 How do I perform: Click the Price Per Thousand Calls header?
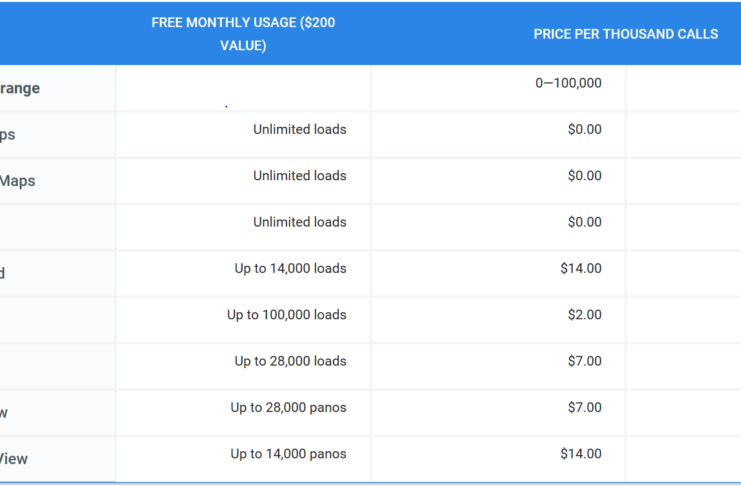click(626, 34)
